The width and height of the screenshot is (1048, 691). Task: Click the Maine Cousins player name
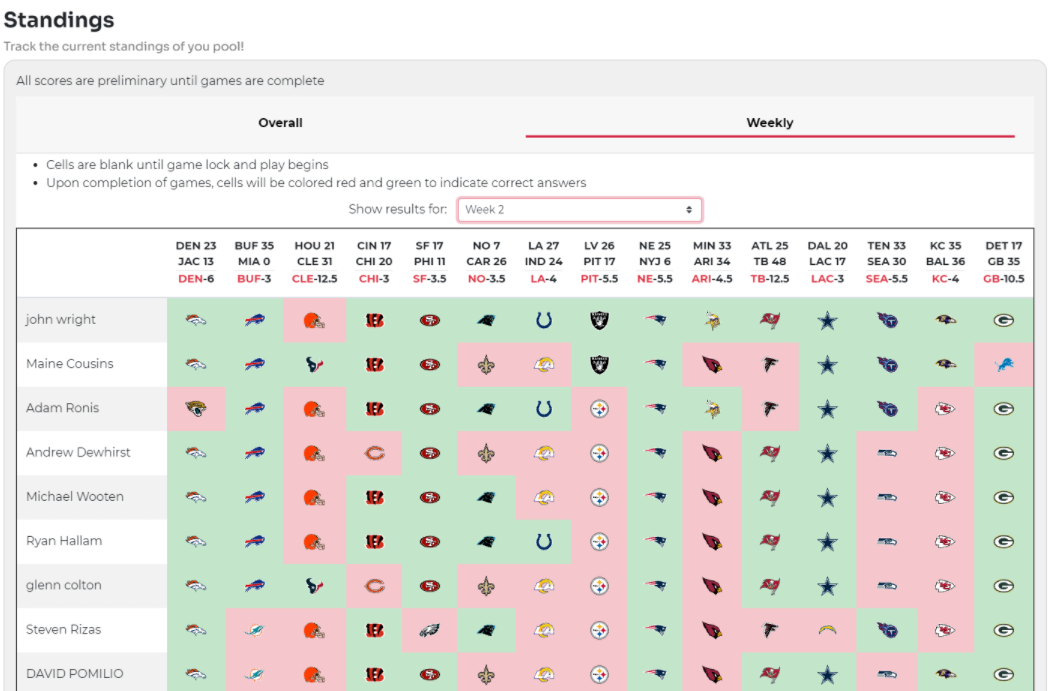70,364
